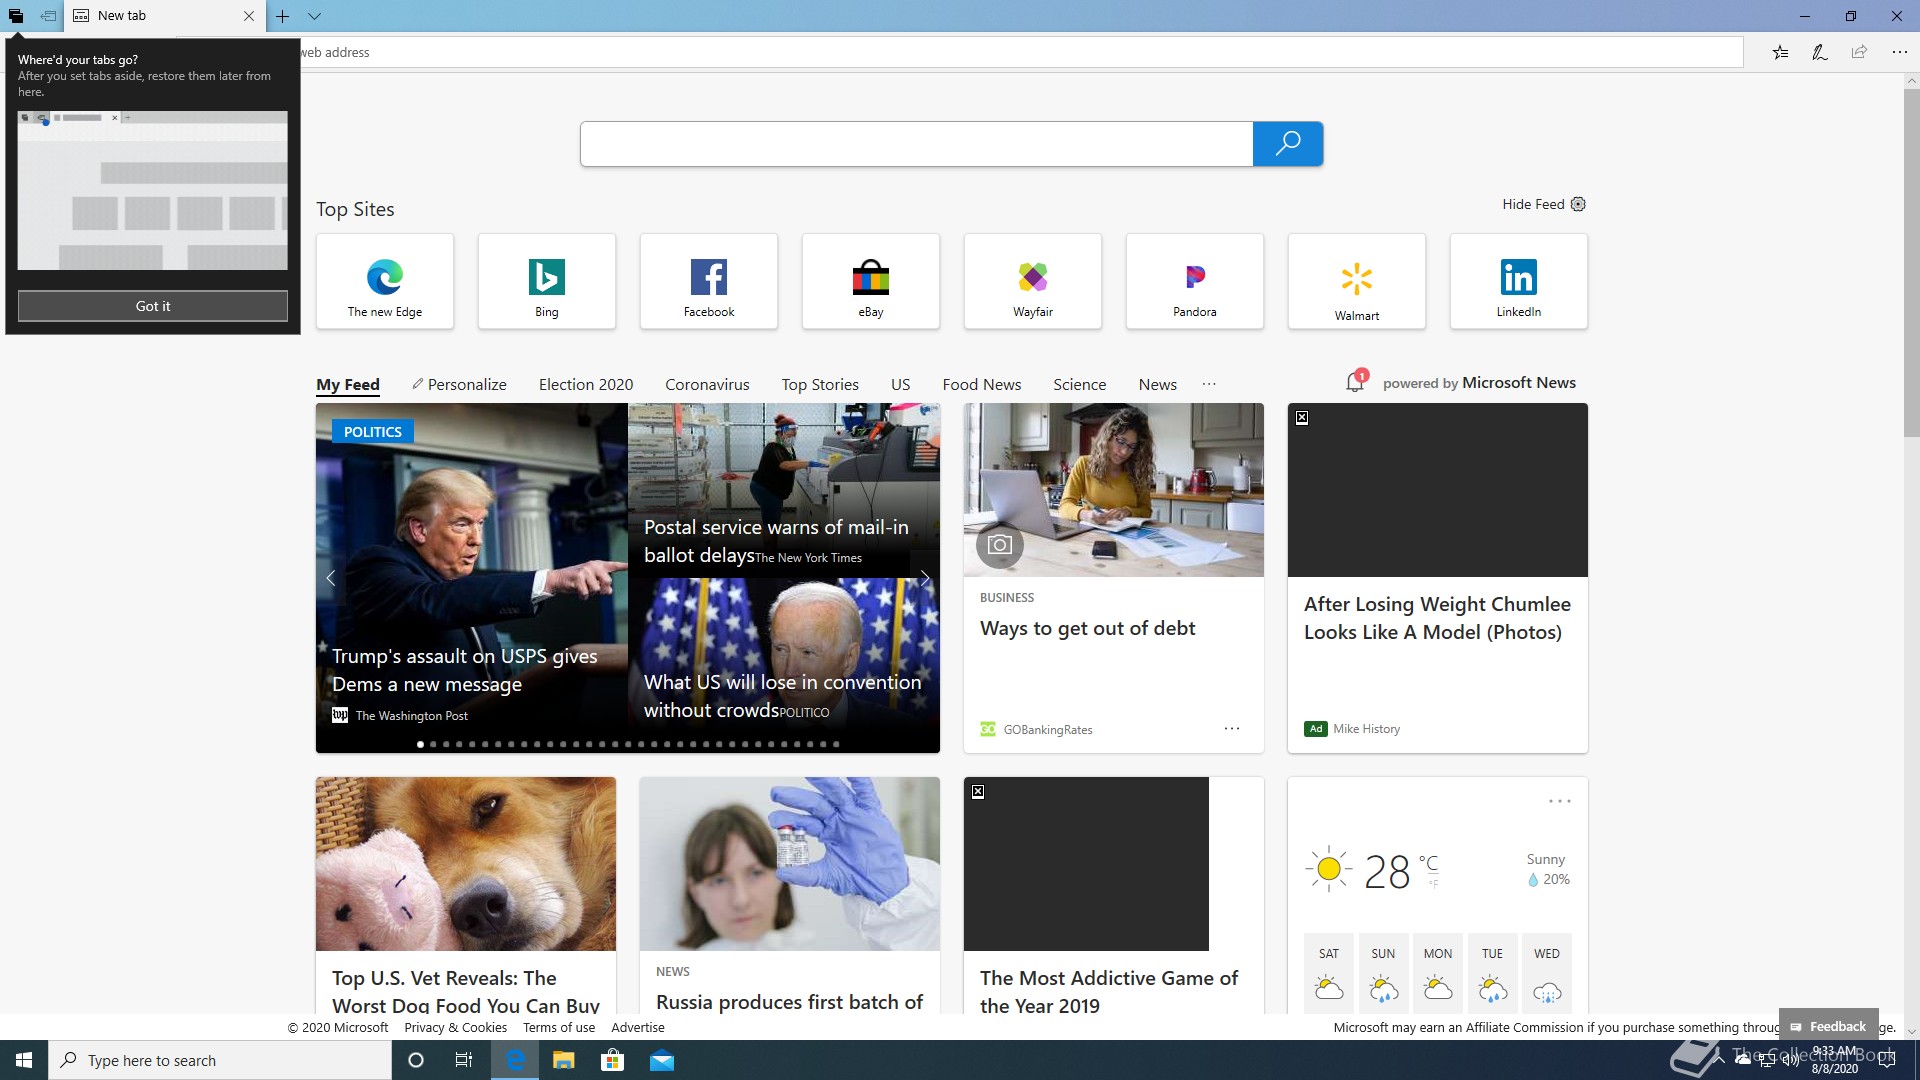Image resolution: width=1920 pixels, height=1080 pixels.
Task: Click Terms of use footer link
Action: click(x=559, y=1027)
